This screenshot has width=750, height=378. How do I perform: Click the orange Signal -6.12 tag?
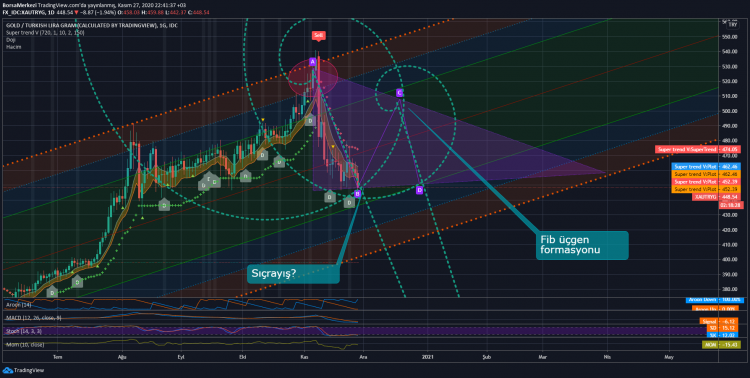click(x=719, y=322)
